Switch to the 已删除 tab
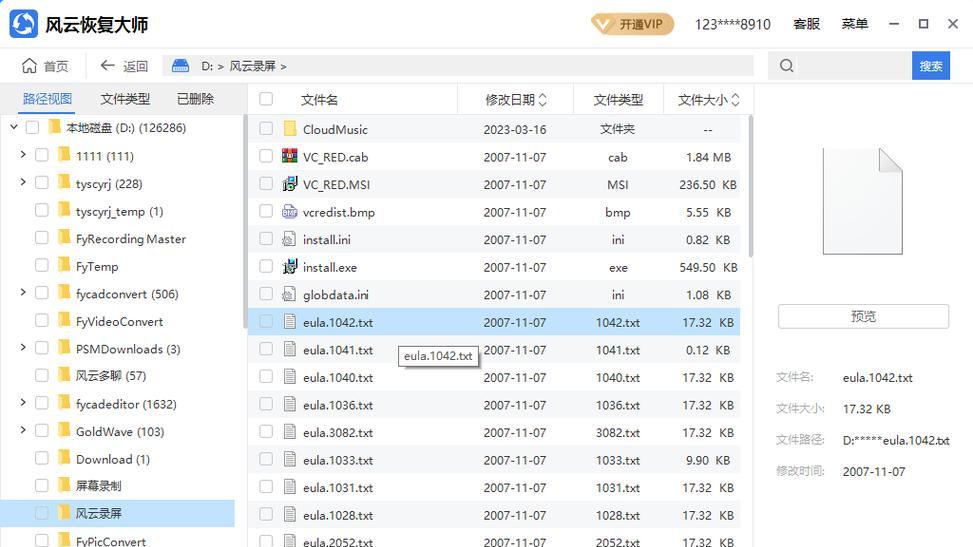Image resolution: width=973 pixels, height=547 pixels. (x=195, y=99)
